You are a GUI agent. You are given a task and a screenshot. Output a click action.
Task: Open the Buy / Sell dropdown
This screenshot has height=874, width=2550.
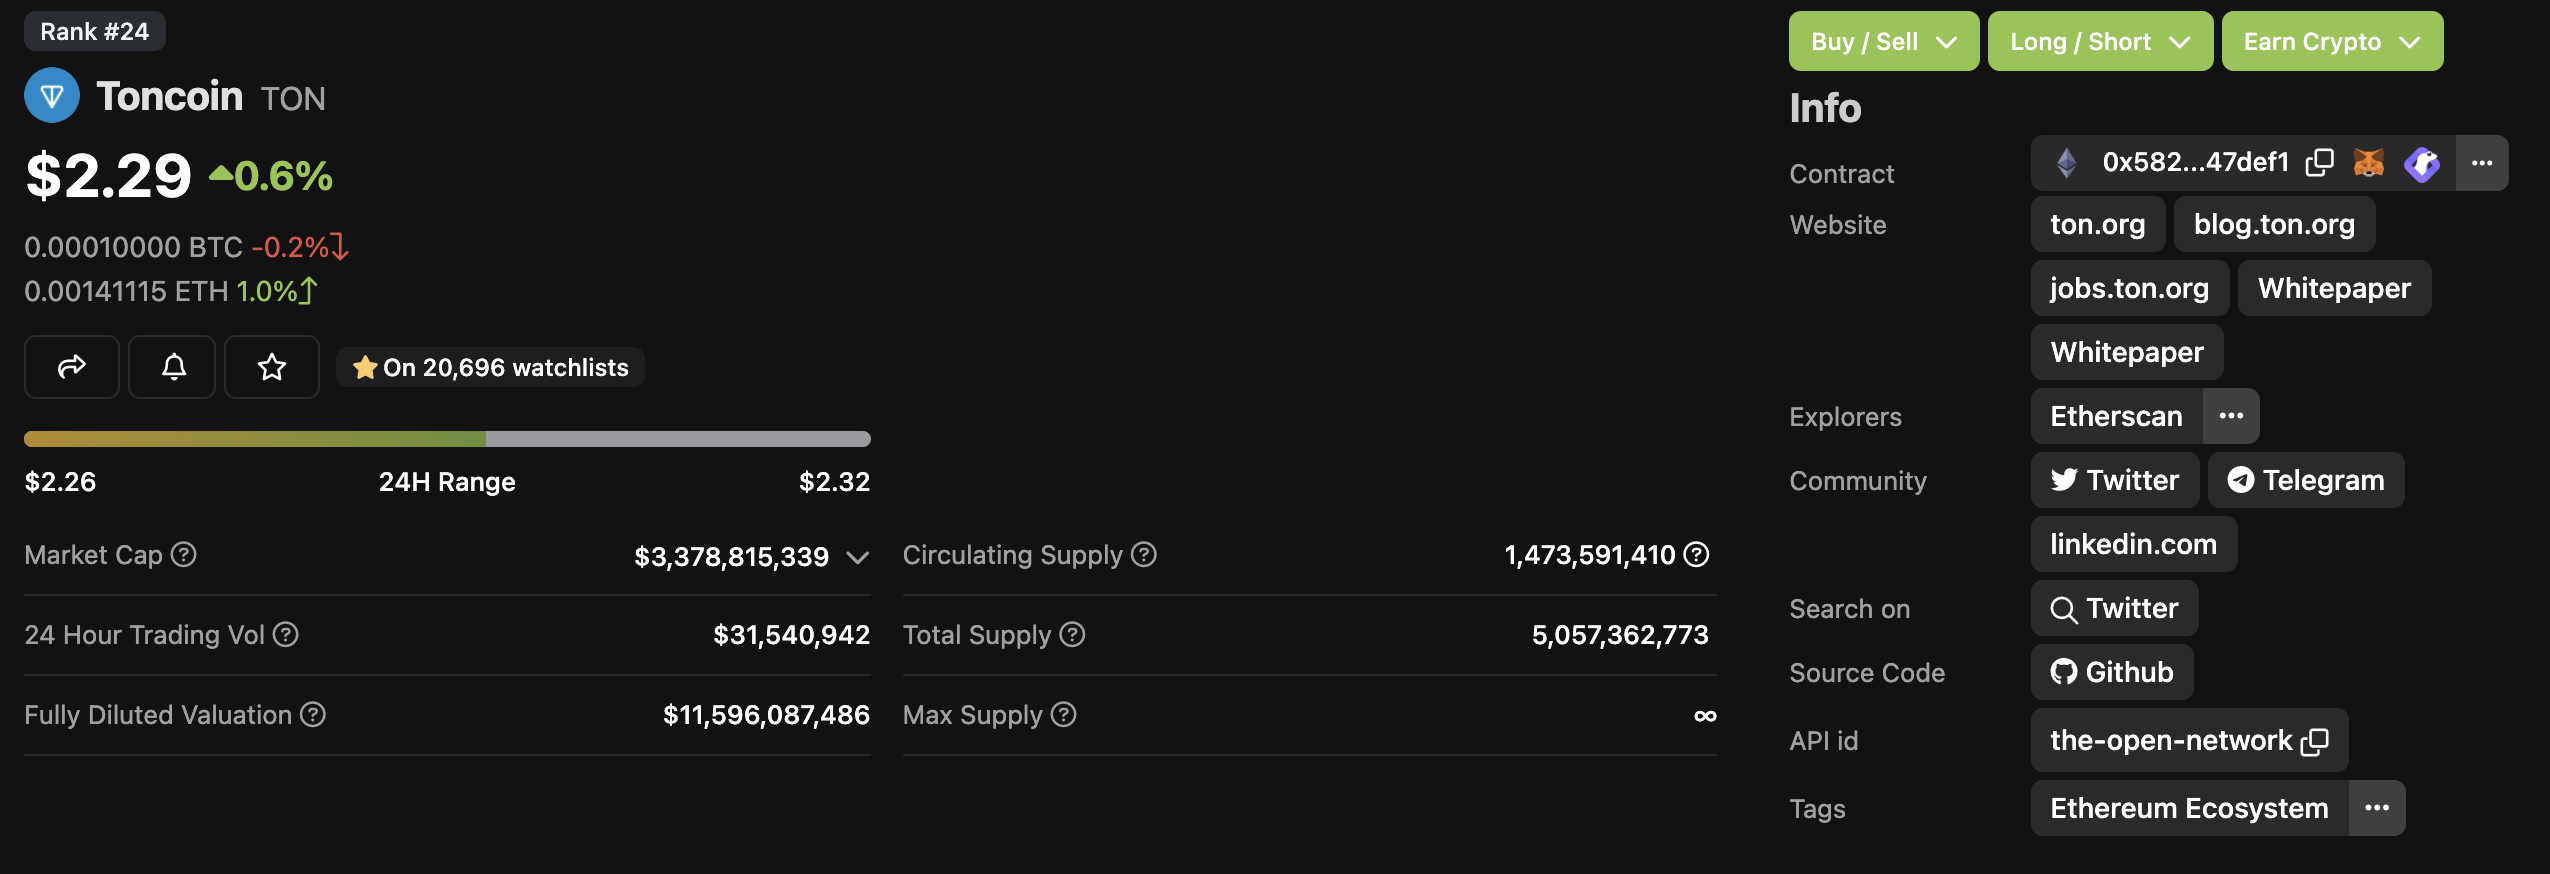(1883, 41)
